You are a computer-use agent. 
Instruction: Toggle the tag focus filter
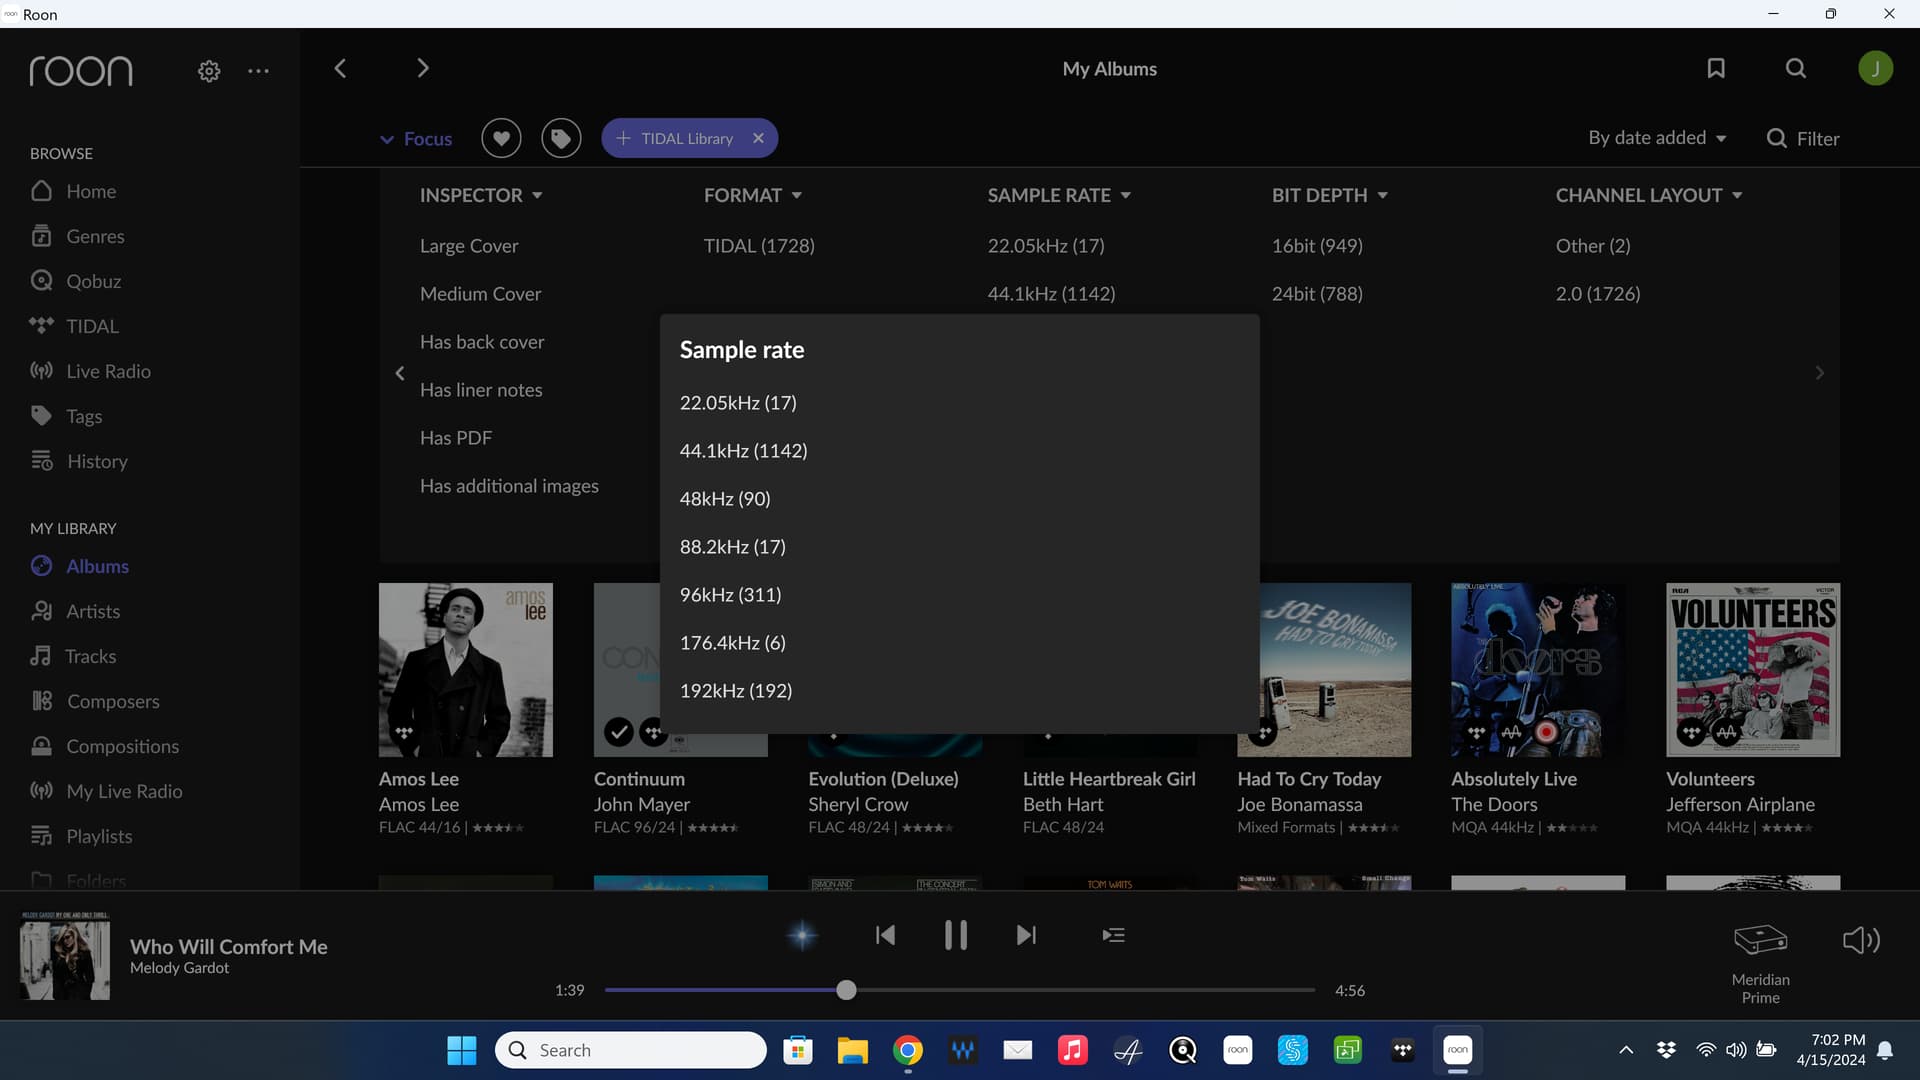point(561,138)
